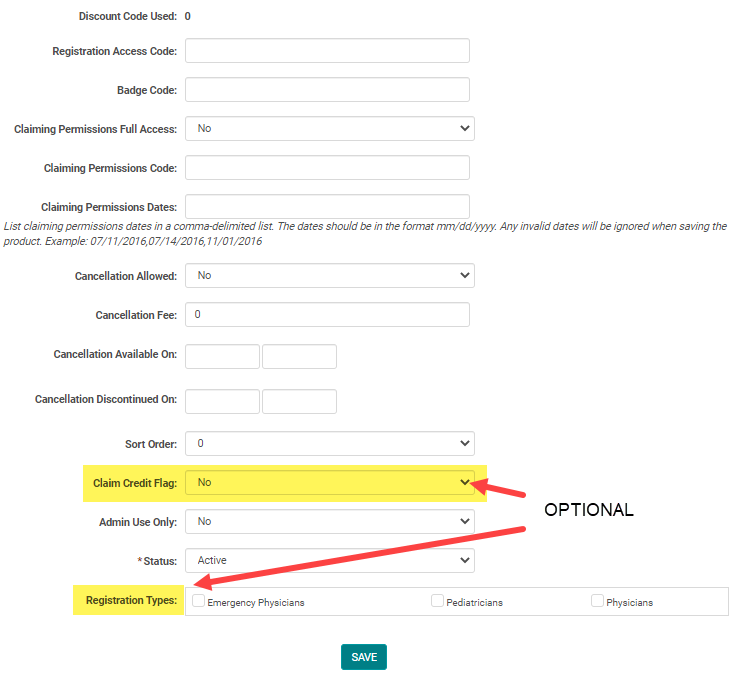Viewport: 730px width, 679px height.
Task: Focus the Cancellation Fee input
Action: (327, 314)
